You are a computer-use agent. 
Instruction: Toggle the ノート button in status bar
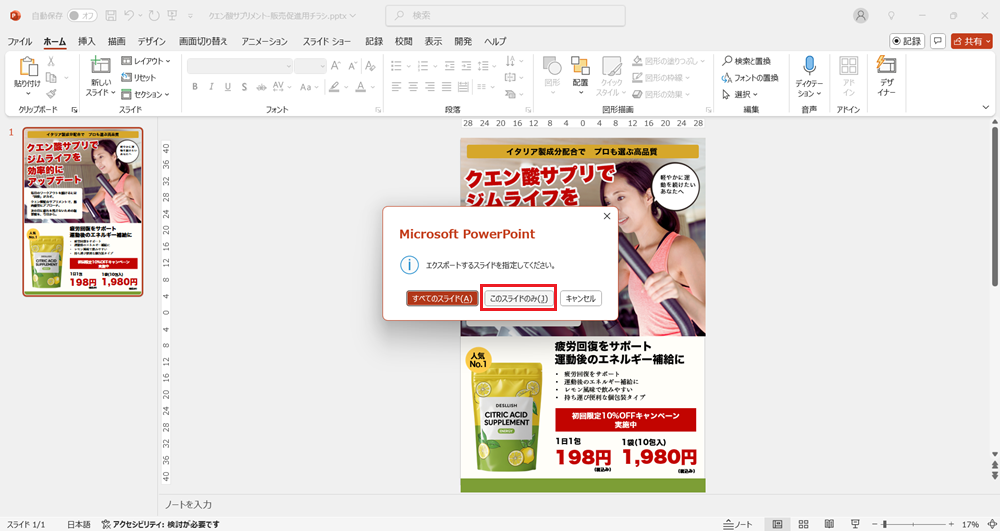click(737, 524)
